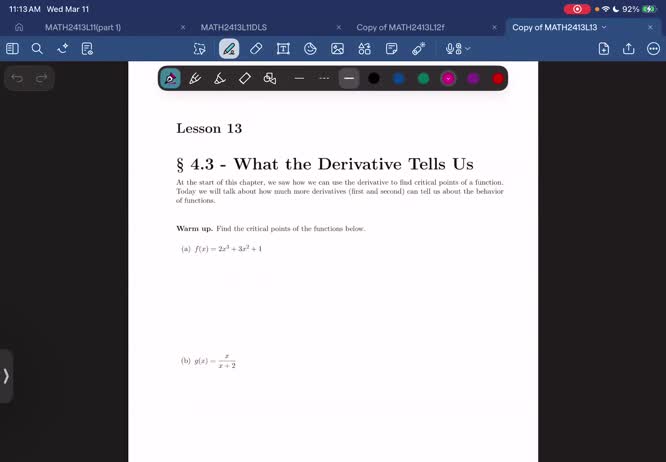The width and height of the screenshot is (666, 462).
Task: Select the lasso selection tool
Action: click(x=200, y=49)
